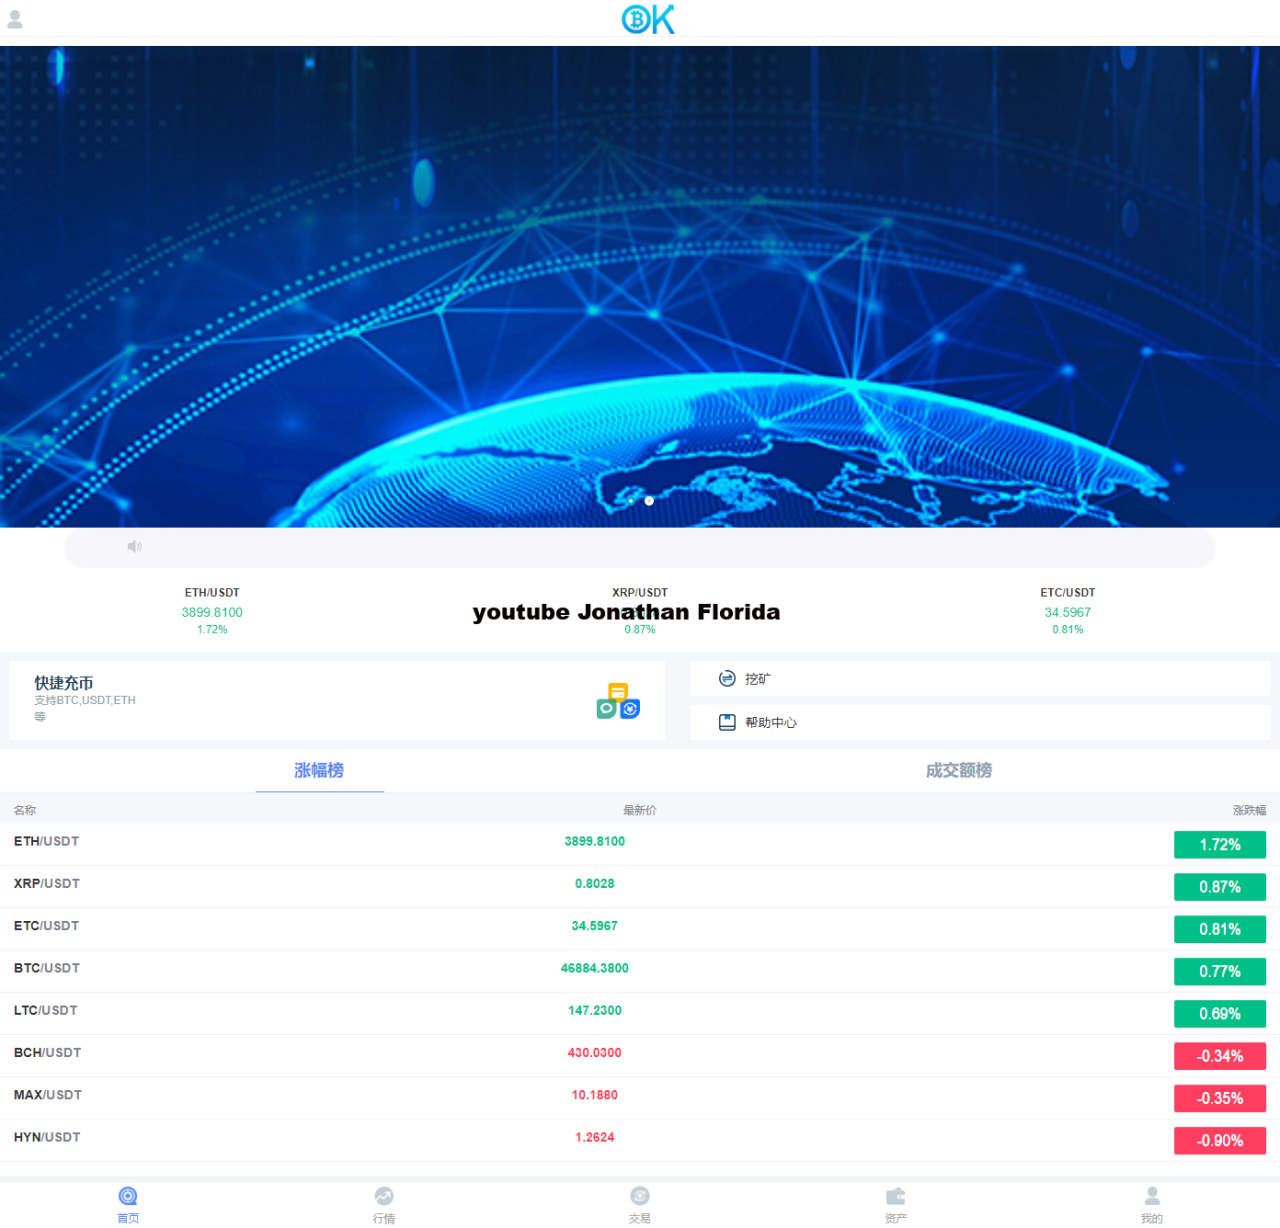
Task: Click the 涨跌幅 column header
Action: click(1250, 810)
